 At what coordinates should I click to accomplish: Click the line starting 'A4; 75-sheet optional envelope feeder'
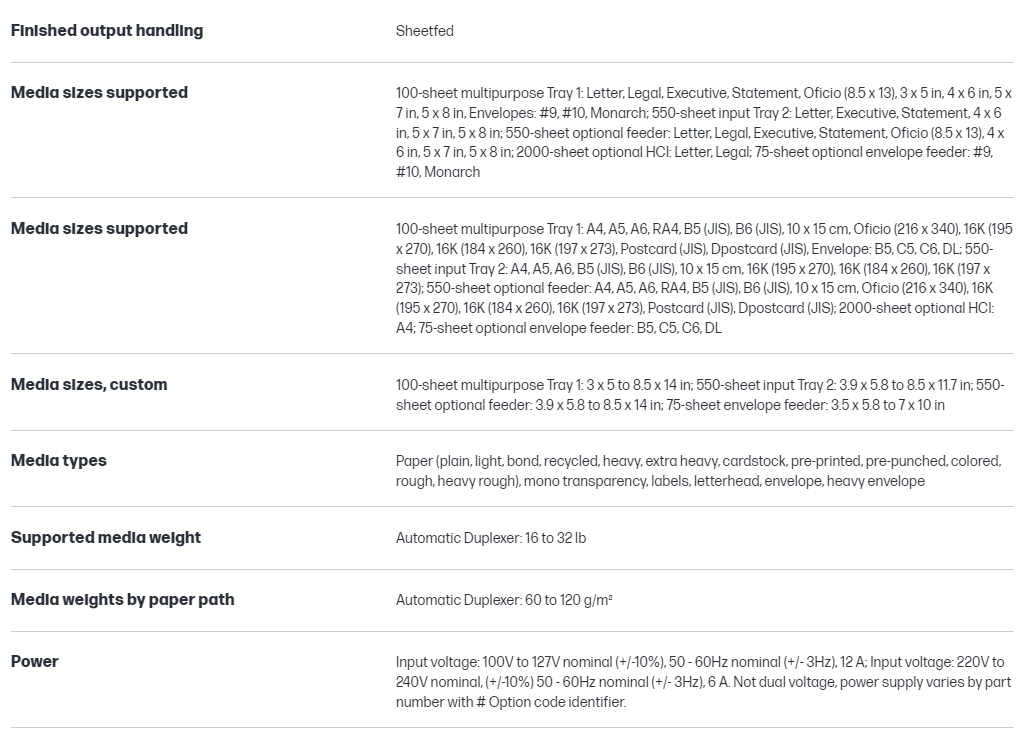click(x=558, y=328)
